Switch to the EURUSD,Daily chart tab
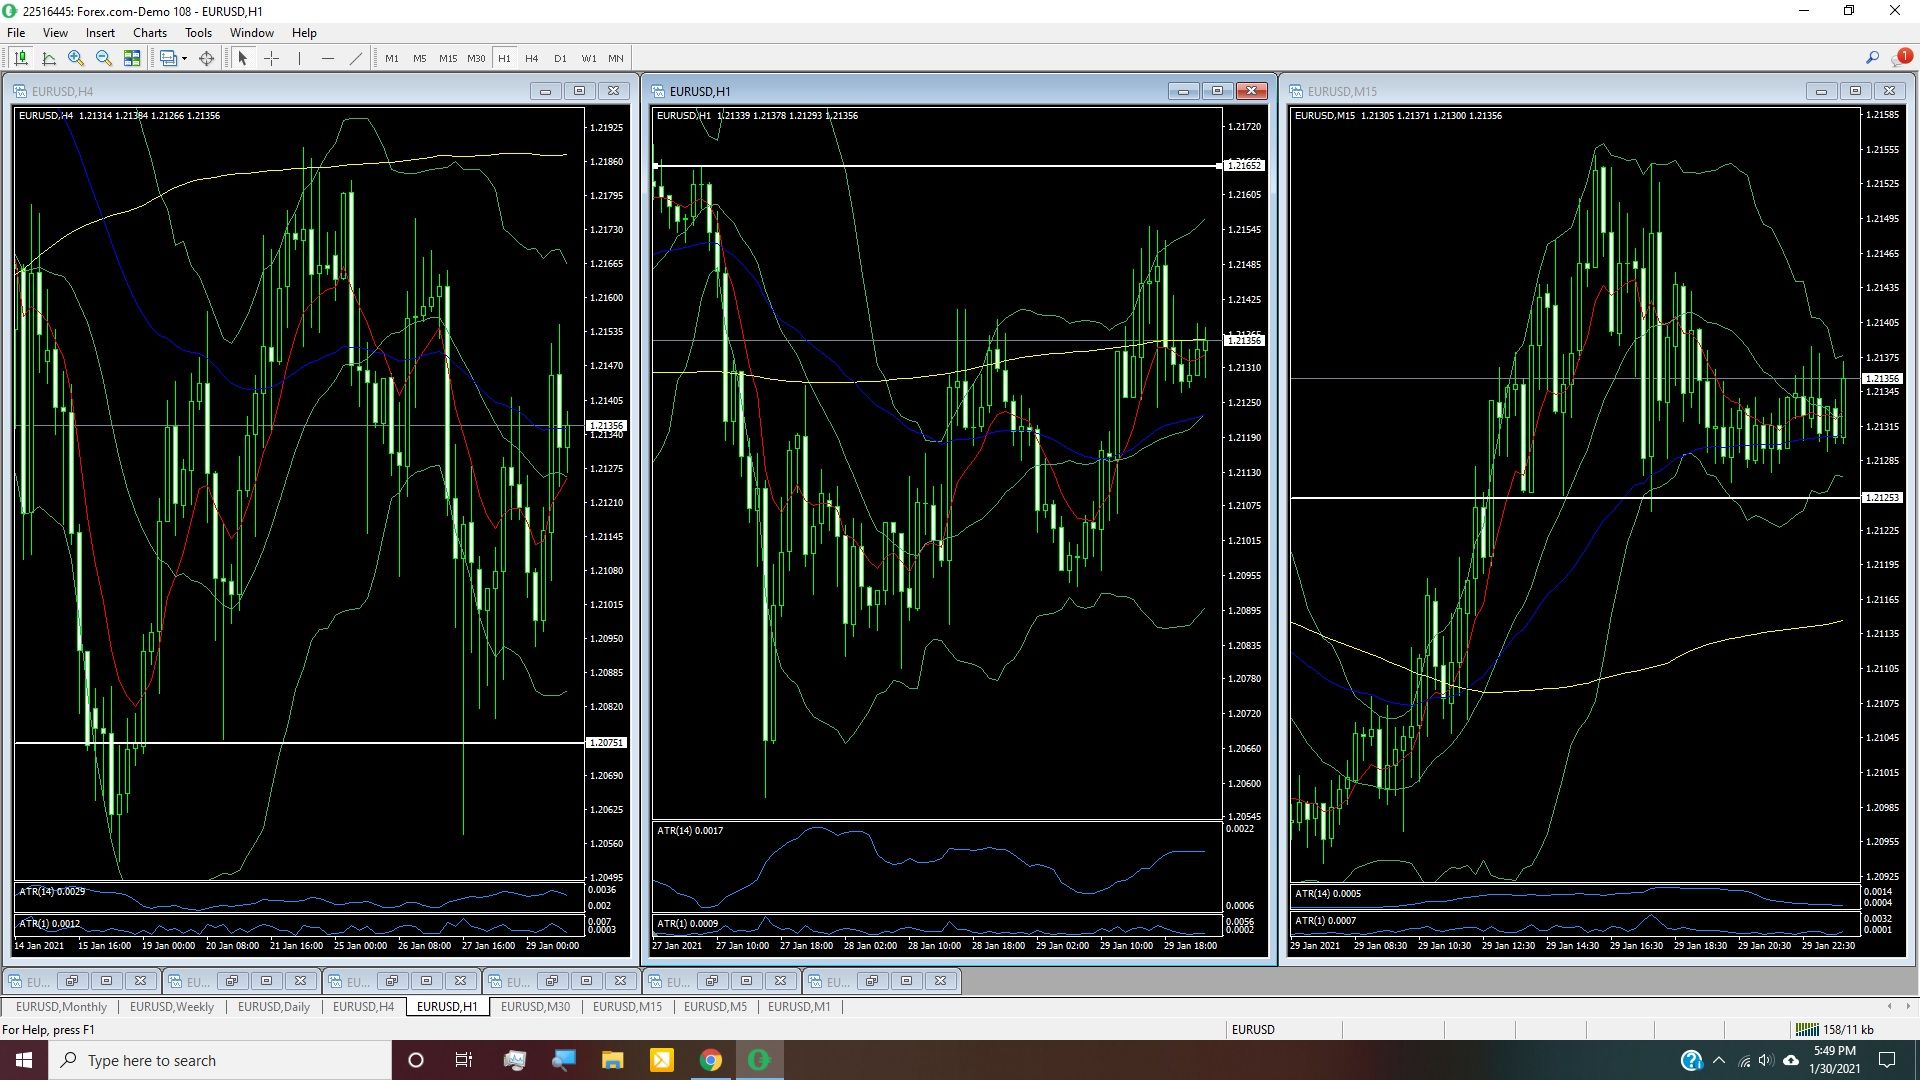 pyautogui.click(x=274, y=1007)
